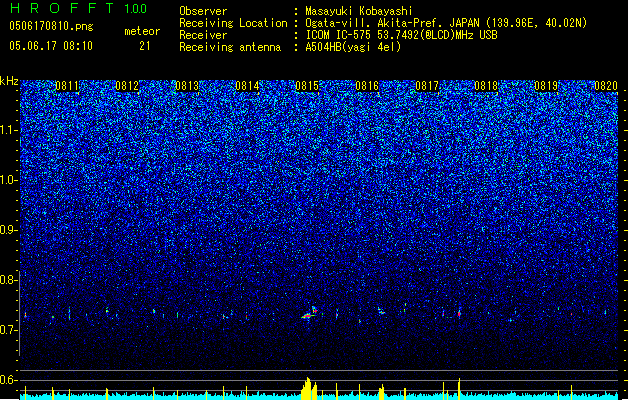629x400 pixels.
Task: Click the 'Observer' field label
Action: [x=203, y=11]
